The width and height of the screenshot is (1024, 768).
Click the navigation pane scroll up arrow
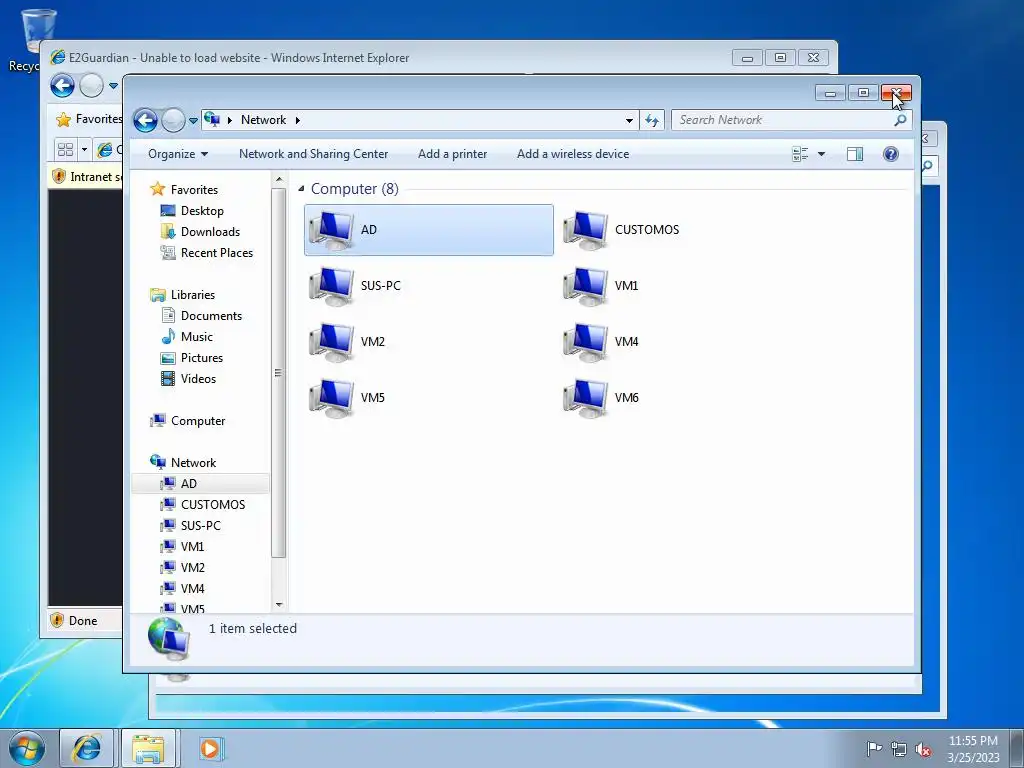tap(279, 179)
